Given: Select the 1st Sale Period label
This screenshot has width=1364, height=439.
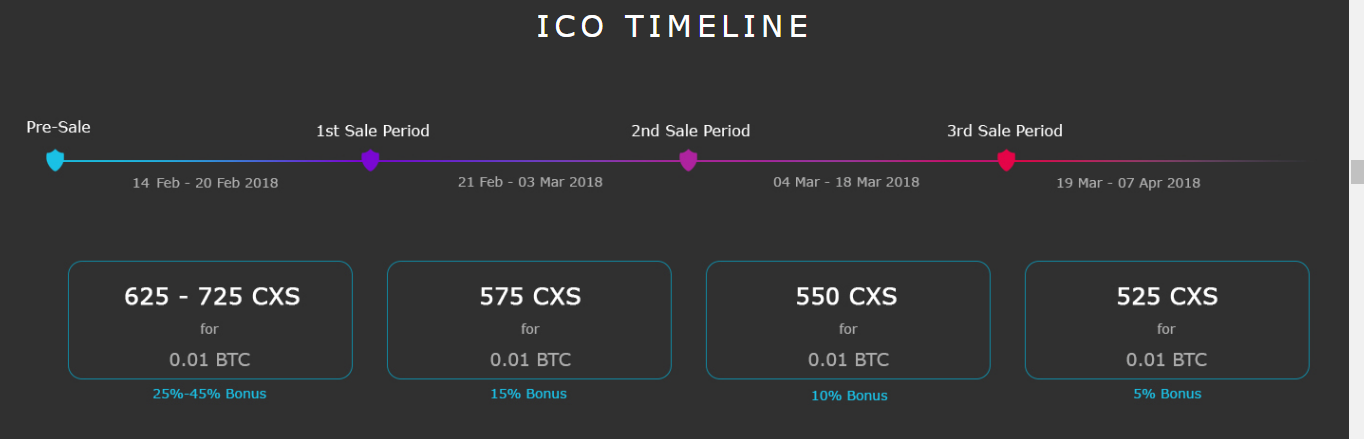Looking at the screenshot, I should (373, 131).
